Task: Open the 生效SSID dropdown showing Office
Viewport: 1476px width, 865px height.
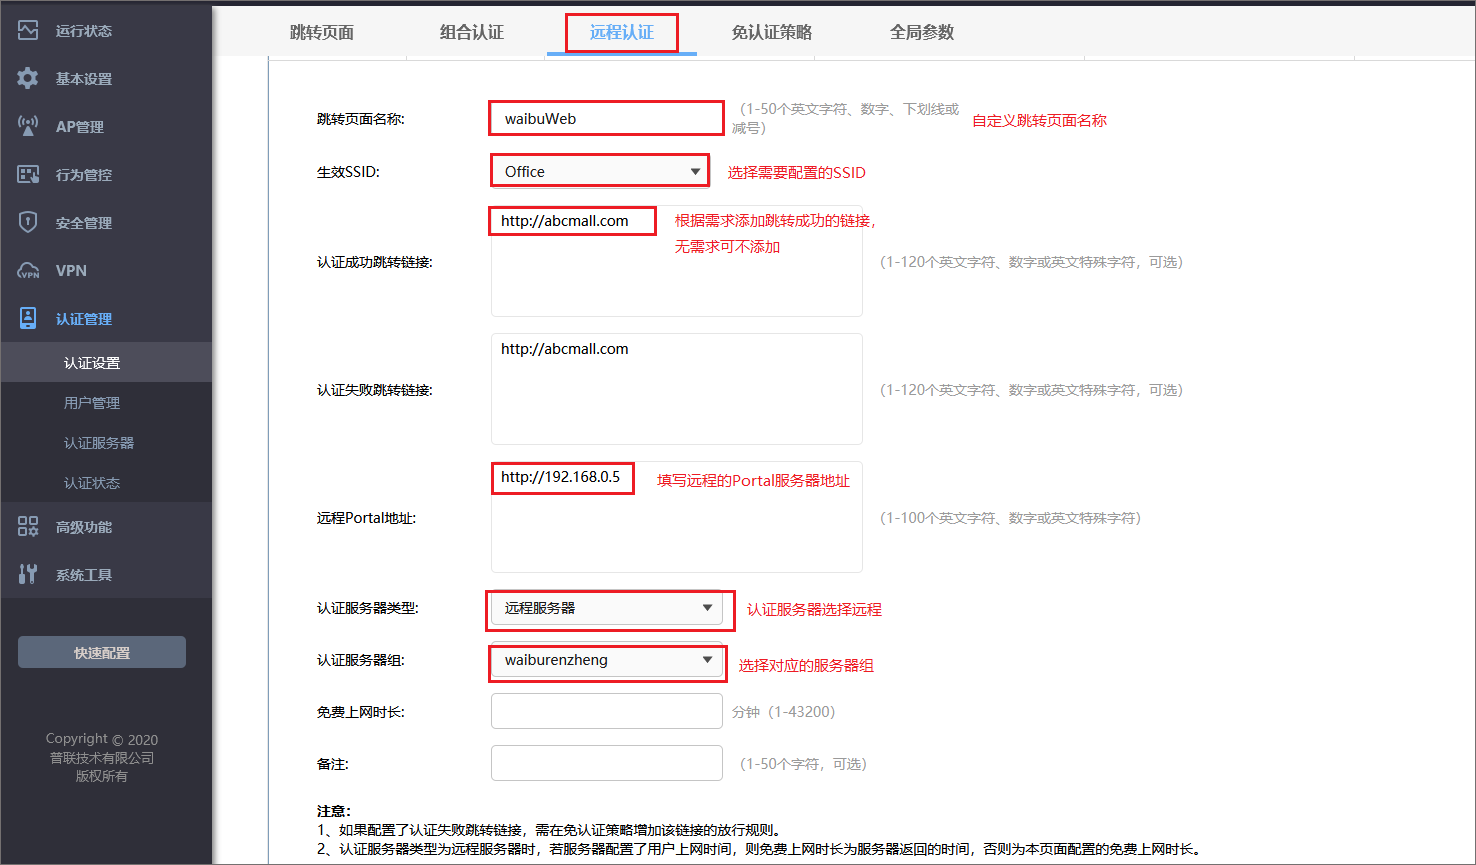Action: [598, 170]
